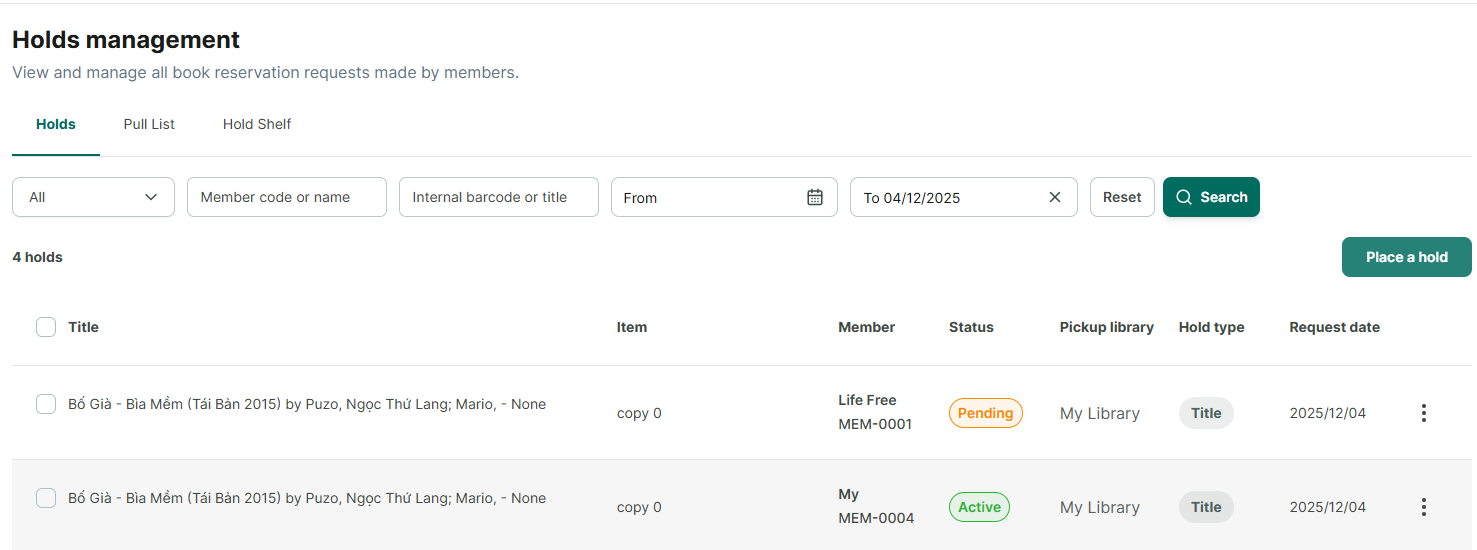Focus the Internal barcode or title field
Viewport: 1477px width, 550px height.
499,197
